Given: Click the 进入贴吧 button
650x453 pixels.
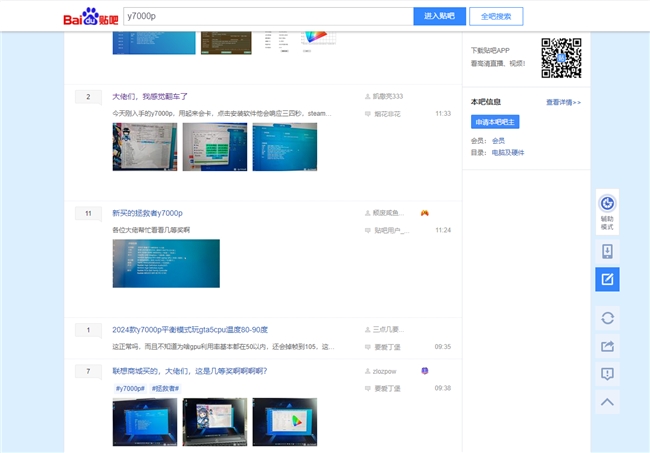Looking at the screenshot, I should (439, 16).
